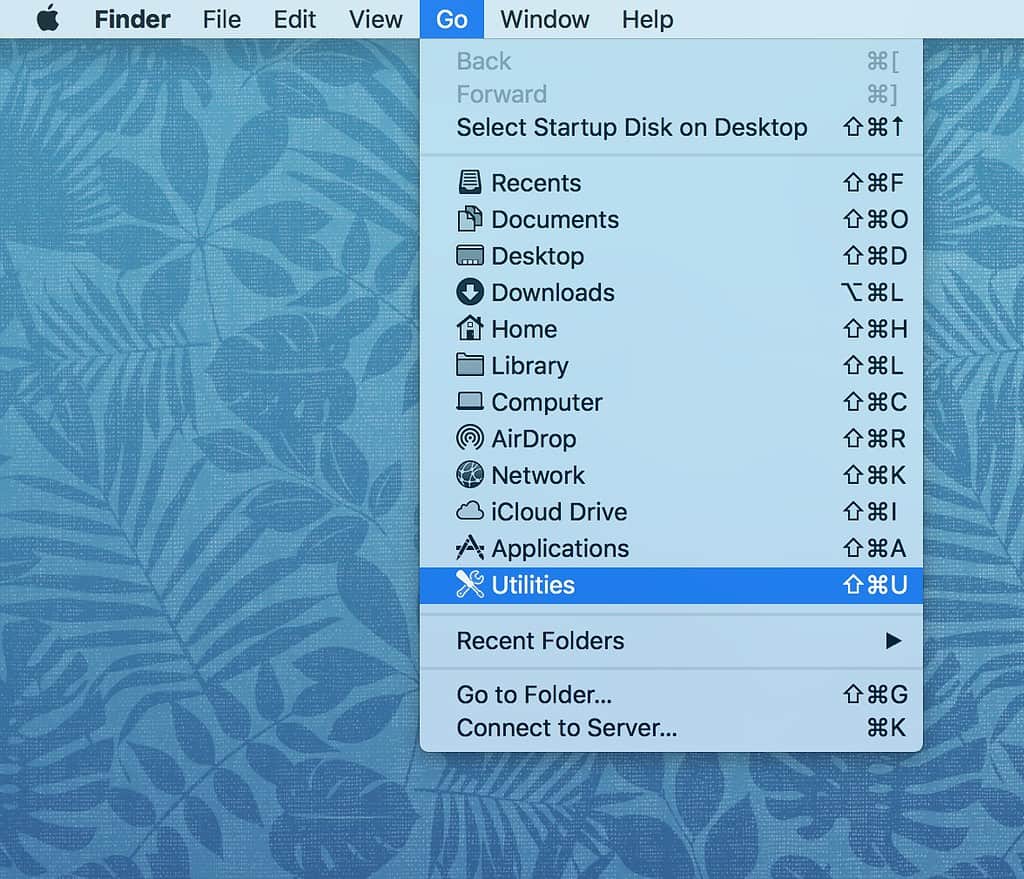The height and width of the screenshot is (879, 1024).
Task: Select the AirDrop menu label
Action: (x=534, y=439)
